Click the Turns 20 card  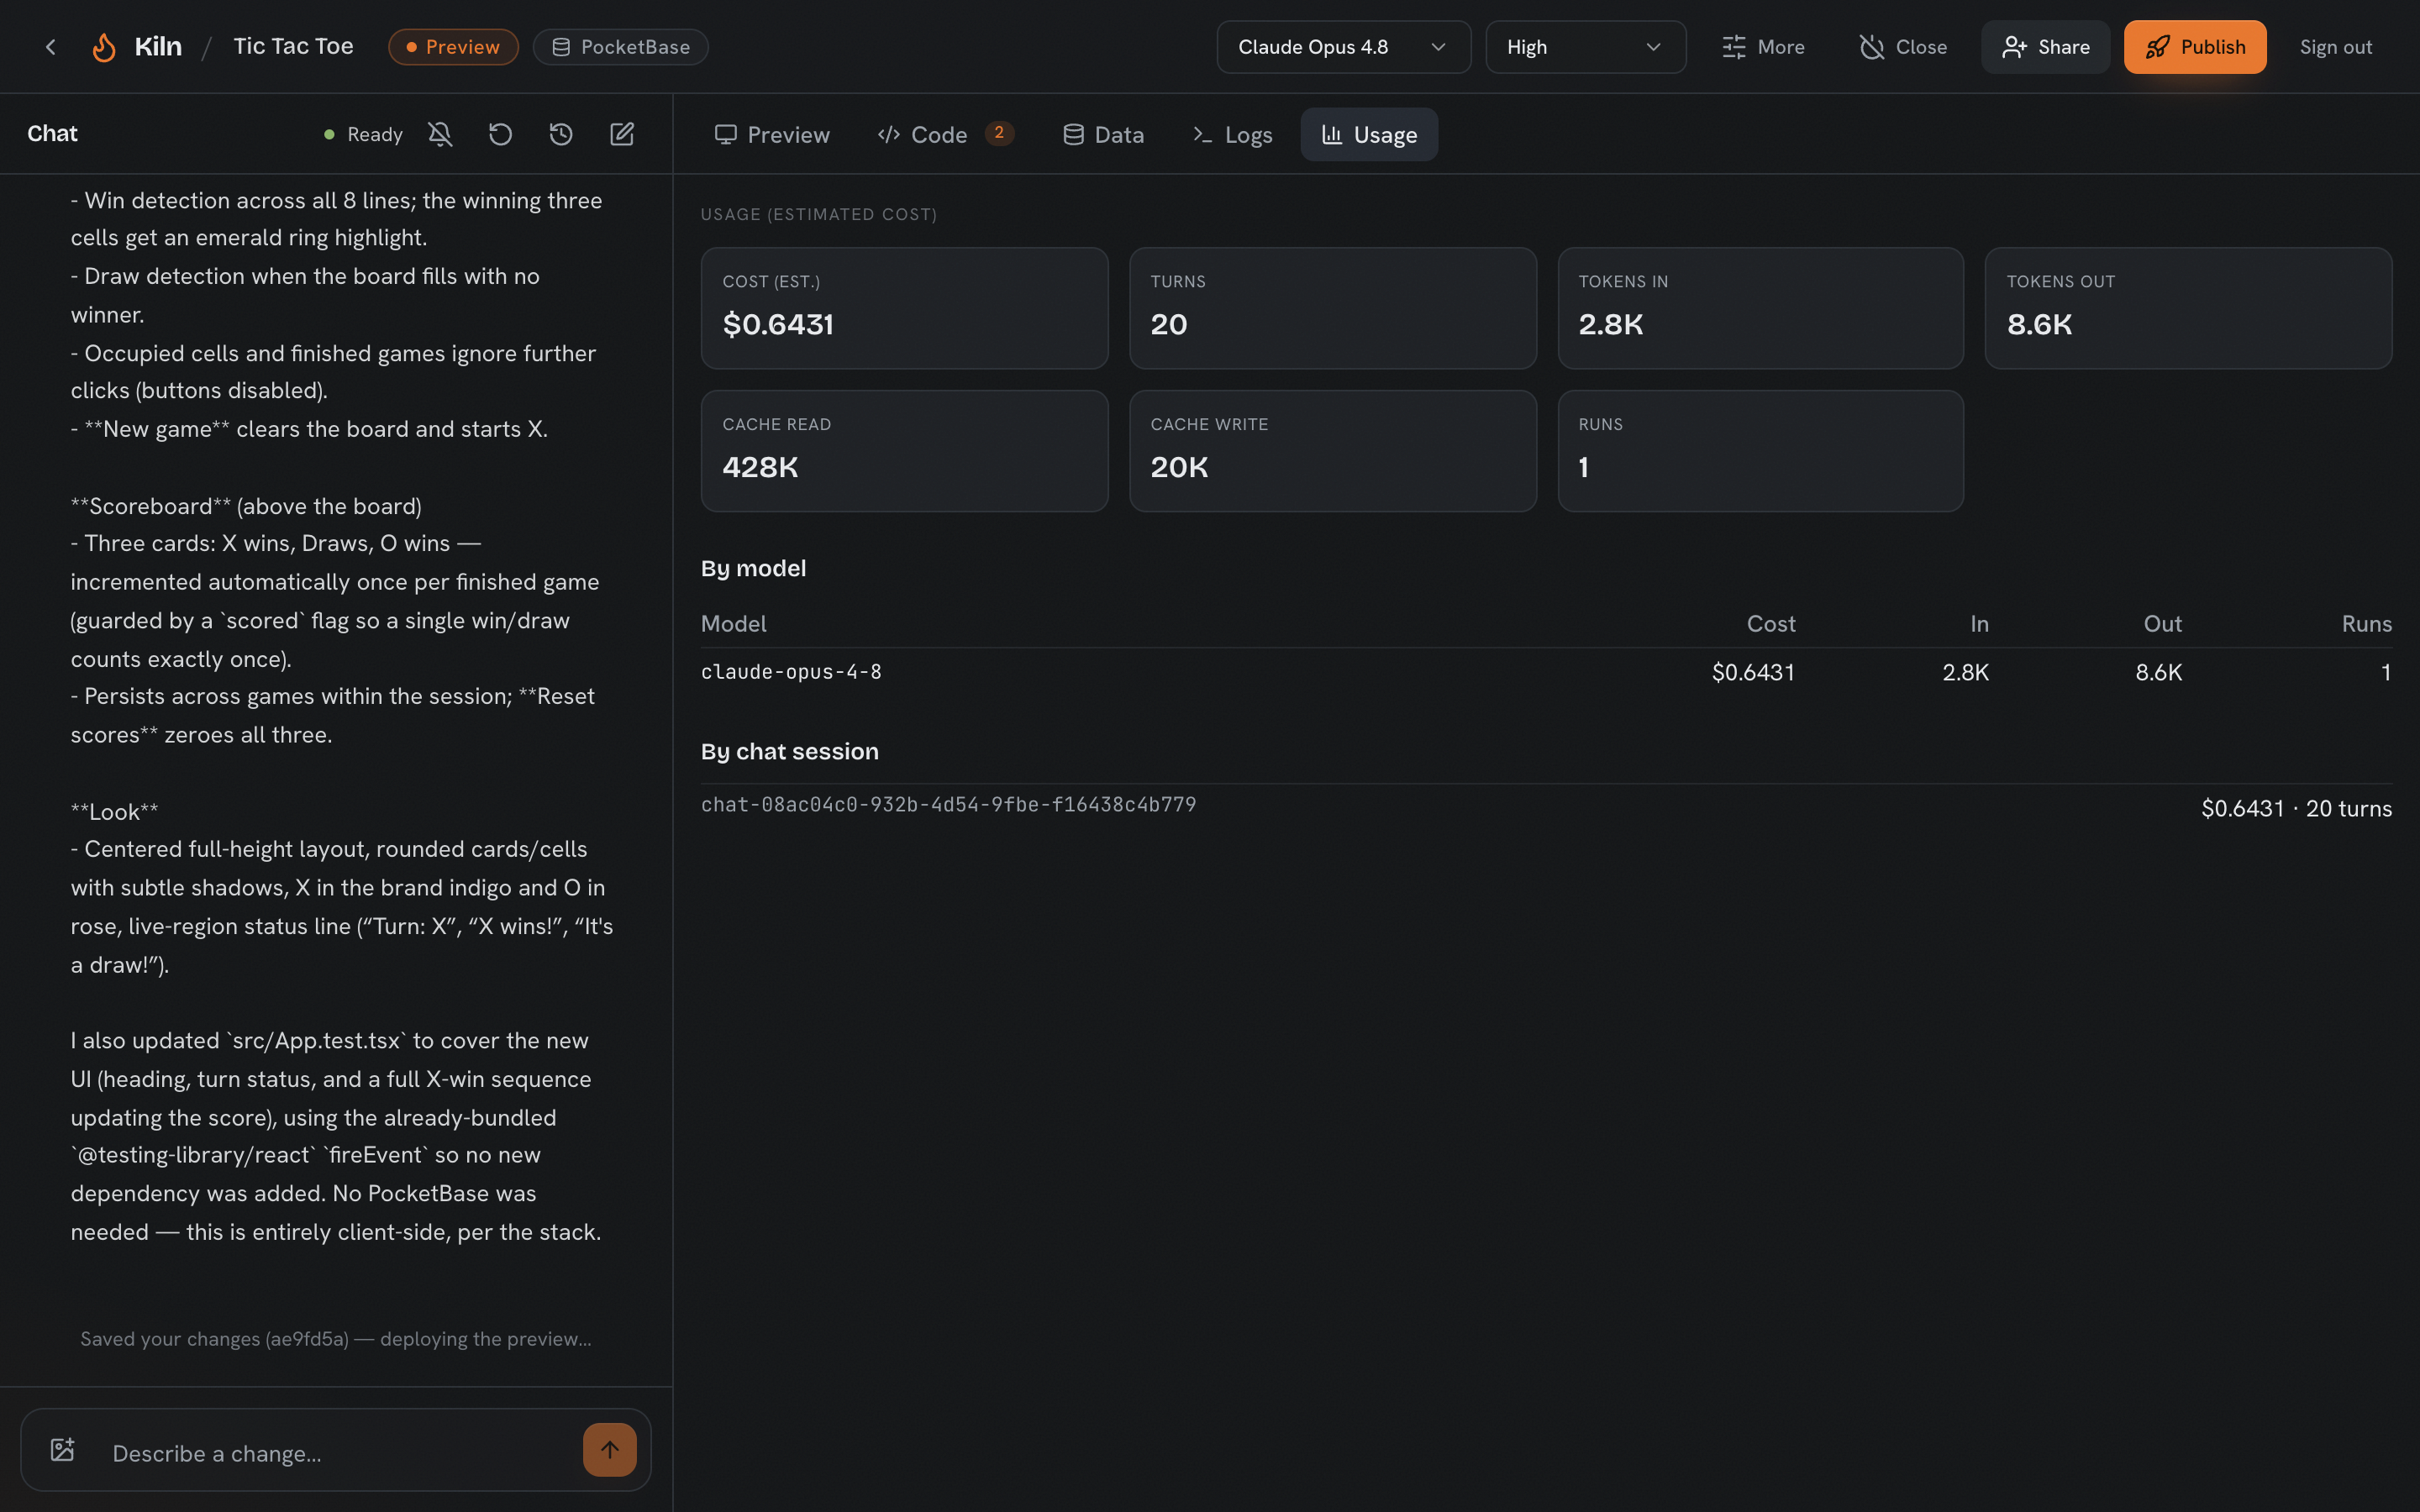coord(1332,308)
